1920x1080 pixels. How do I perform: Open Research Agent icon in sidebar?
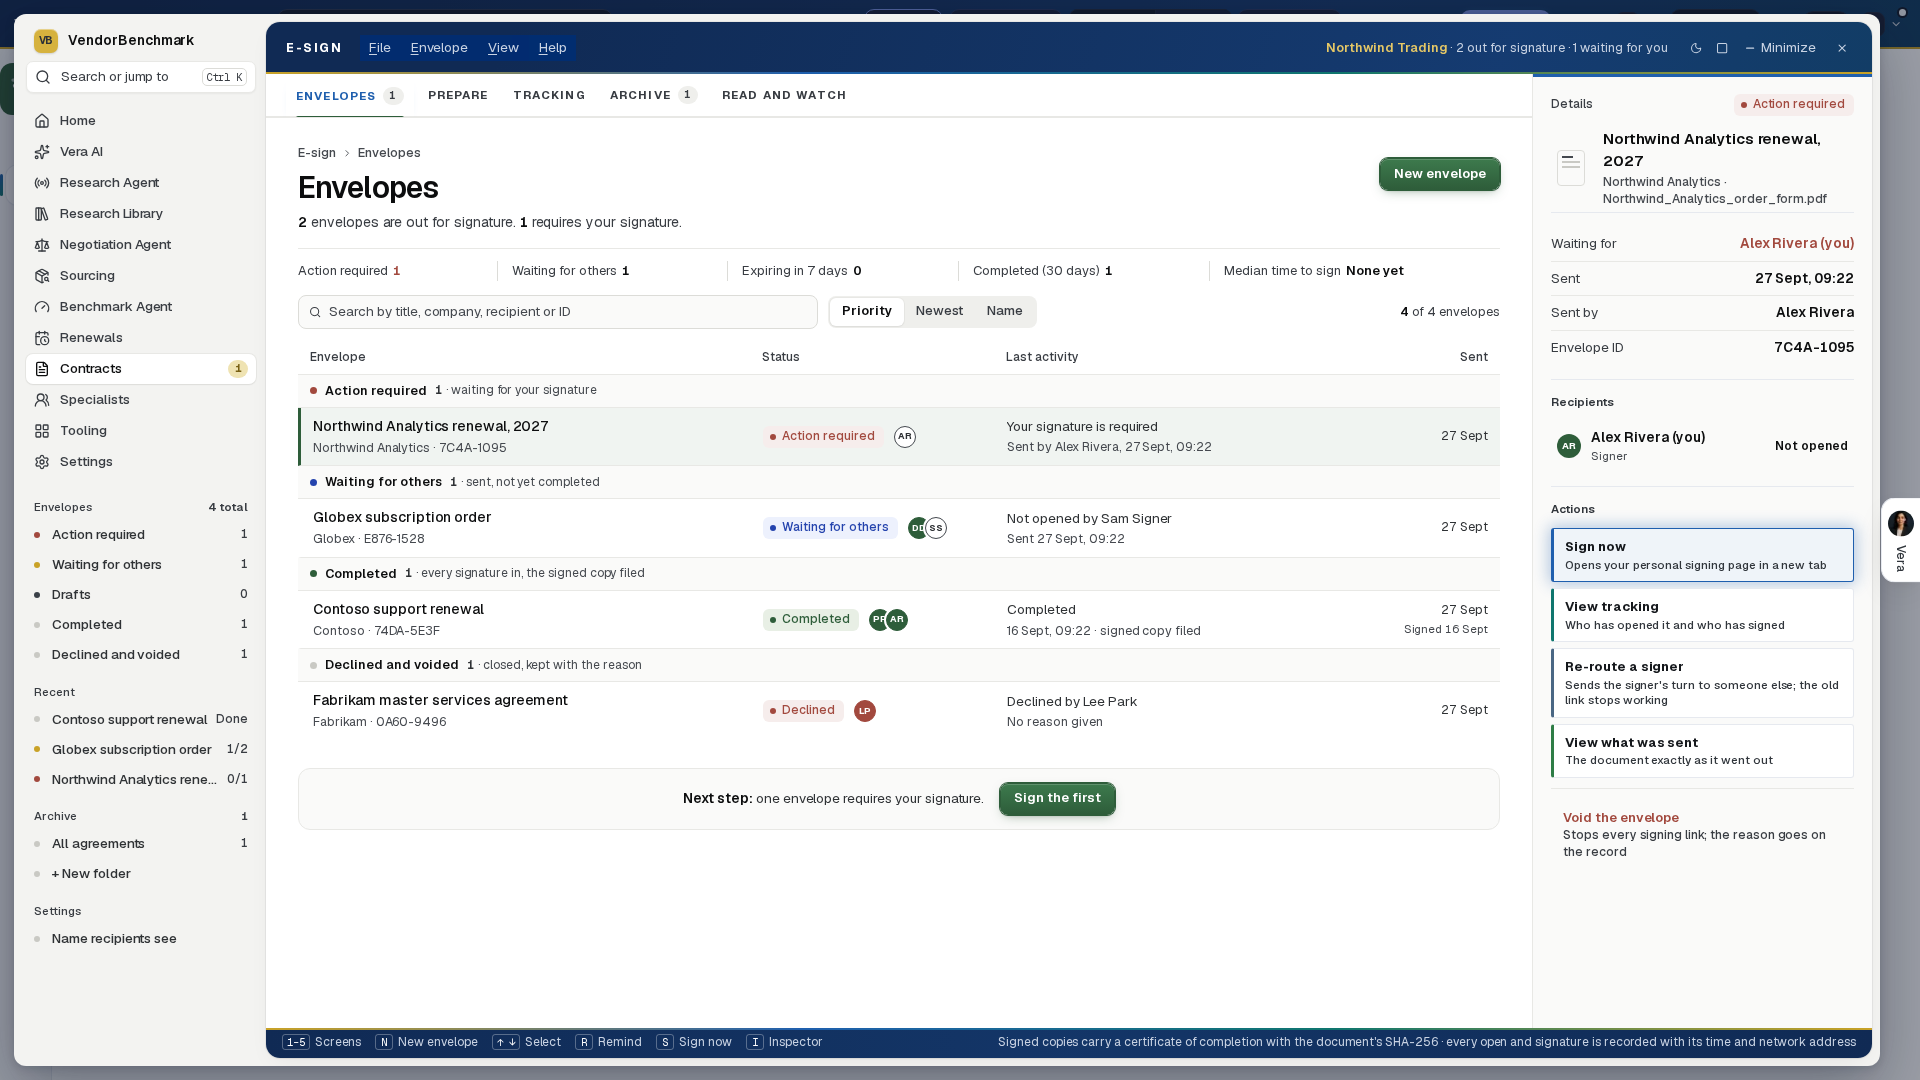42,183
